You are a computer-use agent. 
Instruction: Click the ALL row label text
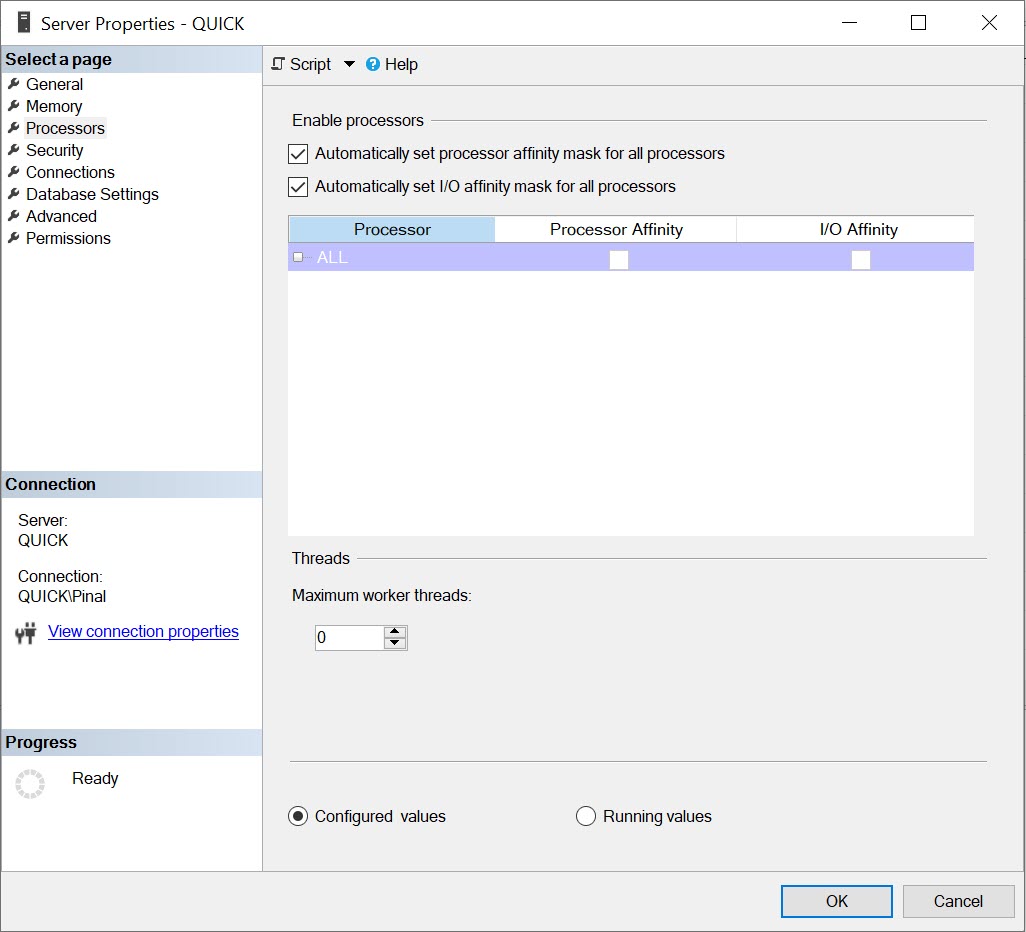point(332,257)
